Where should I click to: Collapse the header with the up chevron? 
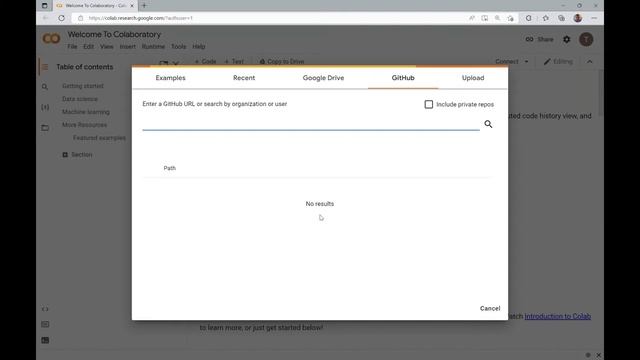[x=590, y=62]
